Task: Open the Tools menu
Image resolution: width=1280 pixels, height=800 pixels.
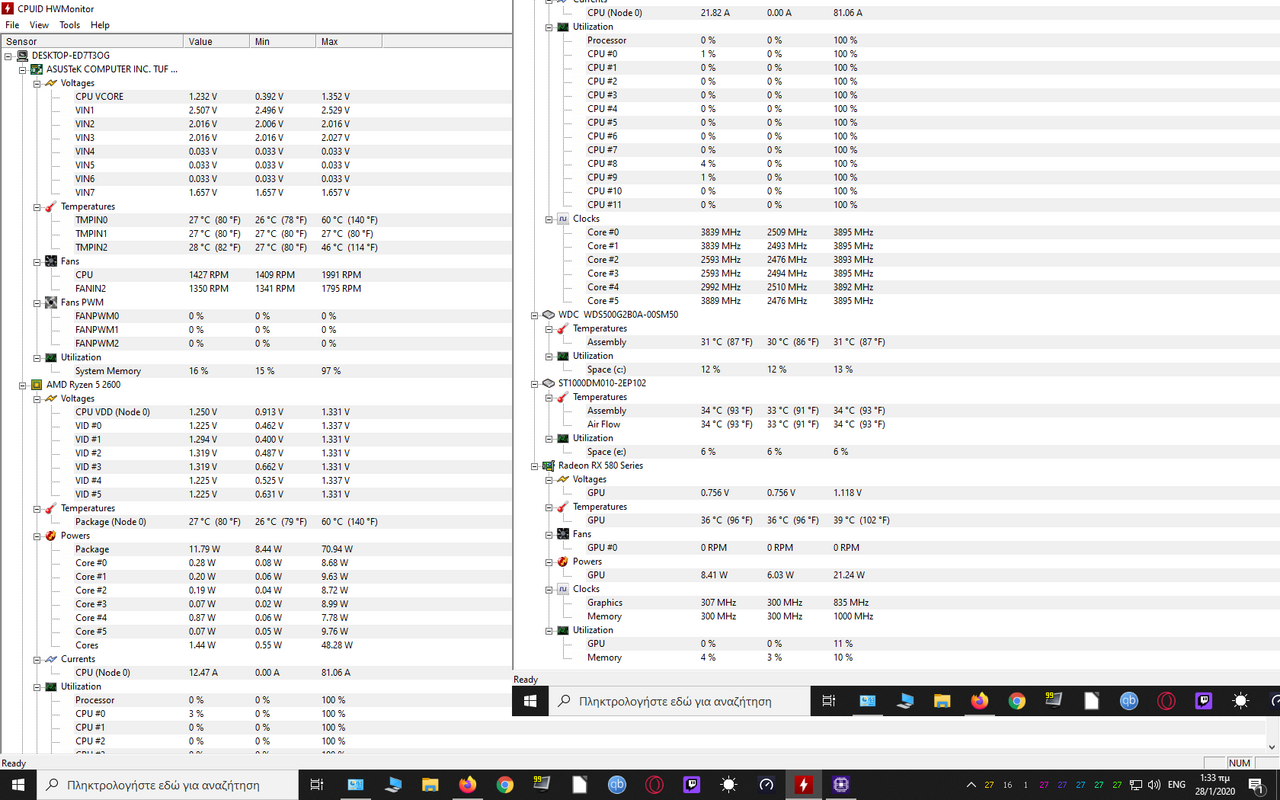Action: [69, 25]
